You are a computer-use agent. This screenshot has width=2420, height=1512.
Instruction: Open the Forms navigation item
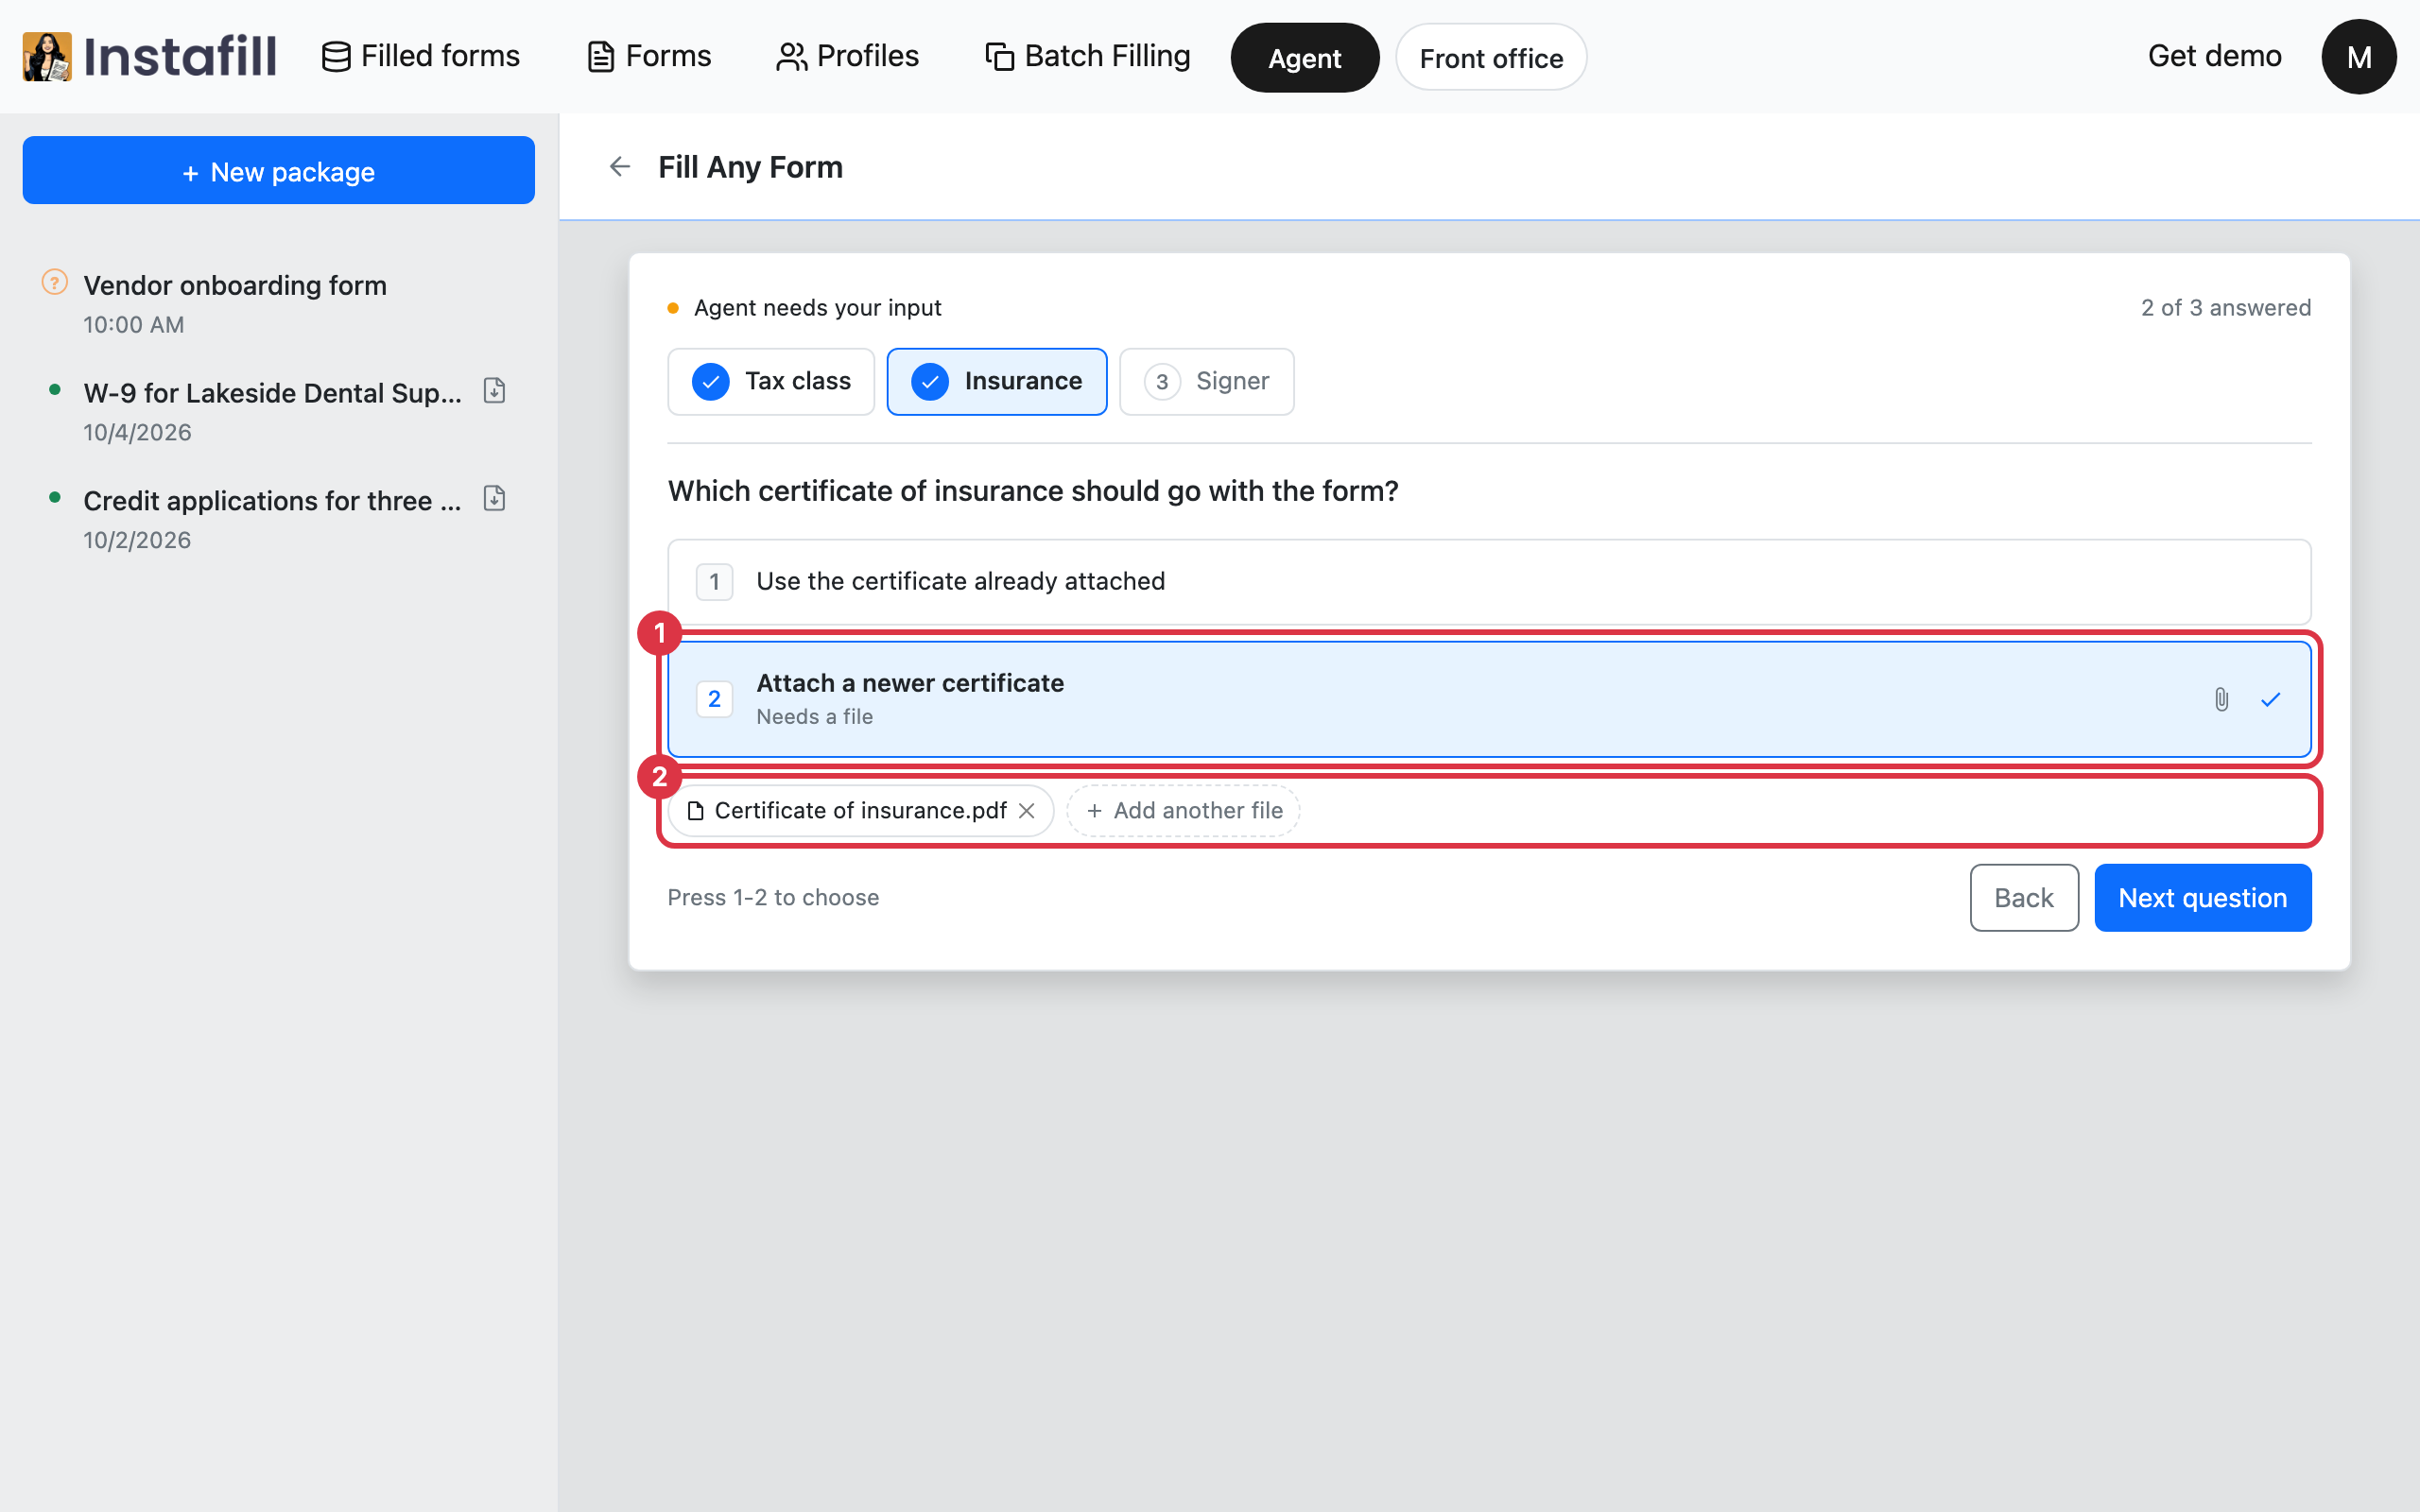coord(649,56)
